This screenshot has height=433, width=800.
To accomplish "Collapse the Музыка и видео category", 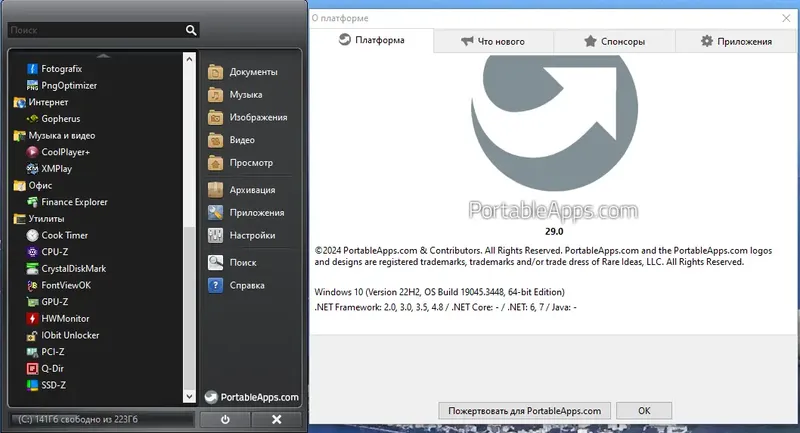I will [54, 135].
